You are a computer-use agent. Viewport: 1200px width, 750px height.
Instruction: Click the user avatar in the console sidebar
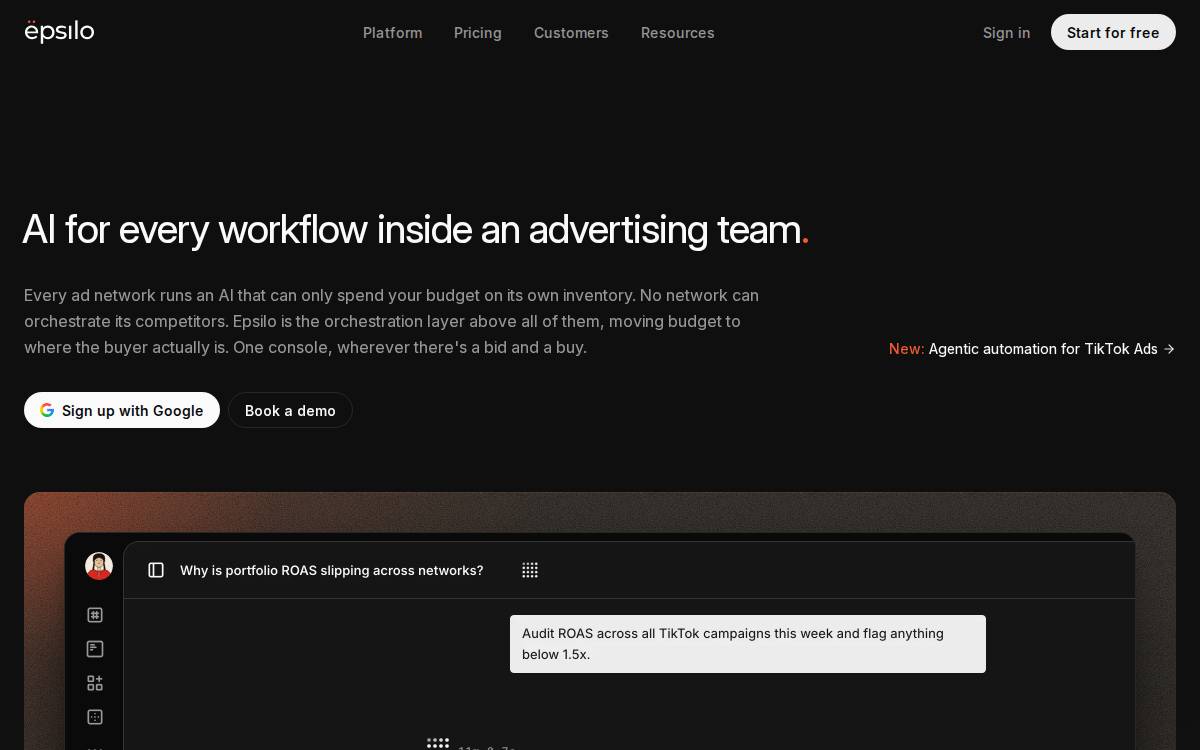point(98,566)
